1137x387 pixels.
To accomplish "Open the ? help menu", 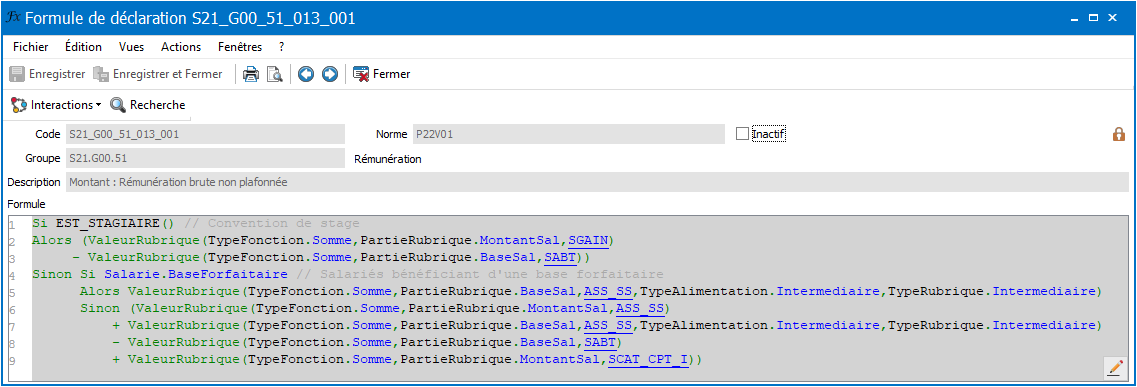I will tap(281, 46).
